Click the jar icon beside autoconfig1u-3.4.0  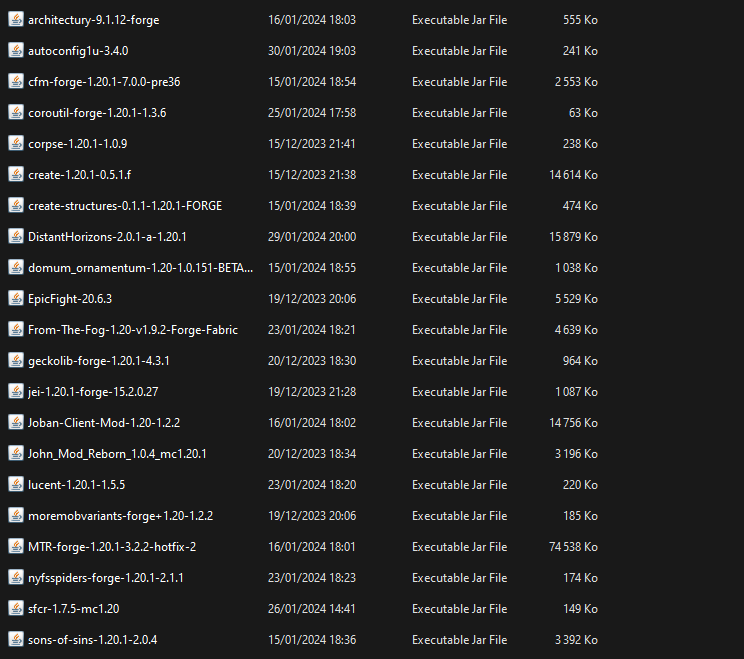(16, 50)
